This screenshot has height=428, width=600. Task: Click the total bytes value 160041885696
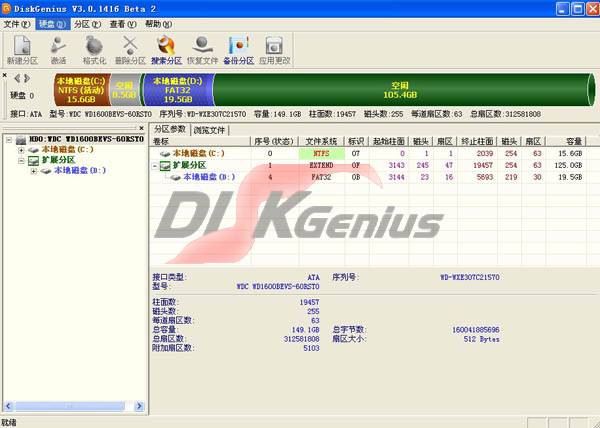pyautogui.click(x=476, y=330)
